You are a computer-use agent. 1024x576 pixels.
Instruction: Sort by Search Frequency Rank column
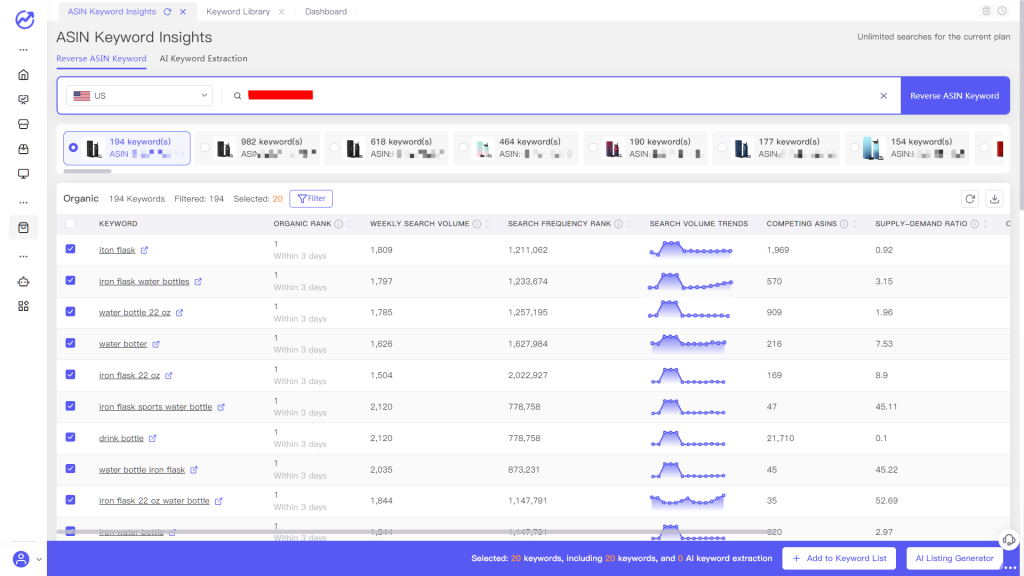tap(630, 224)
